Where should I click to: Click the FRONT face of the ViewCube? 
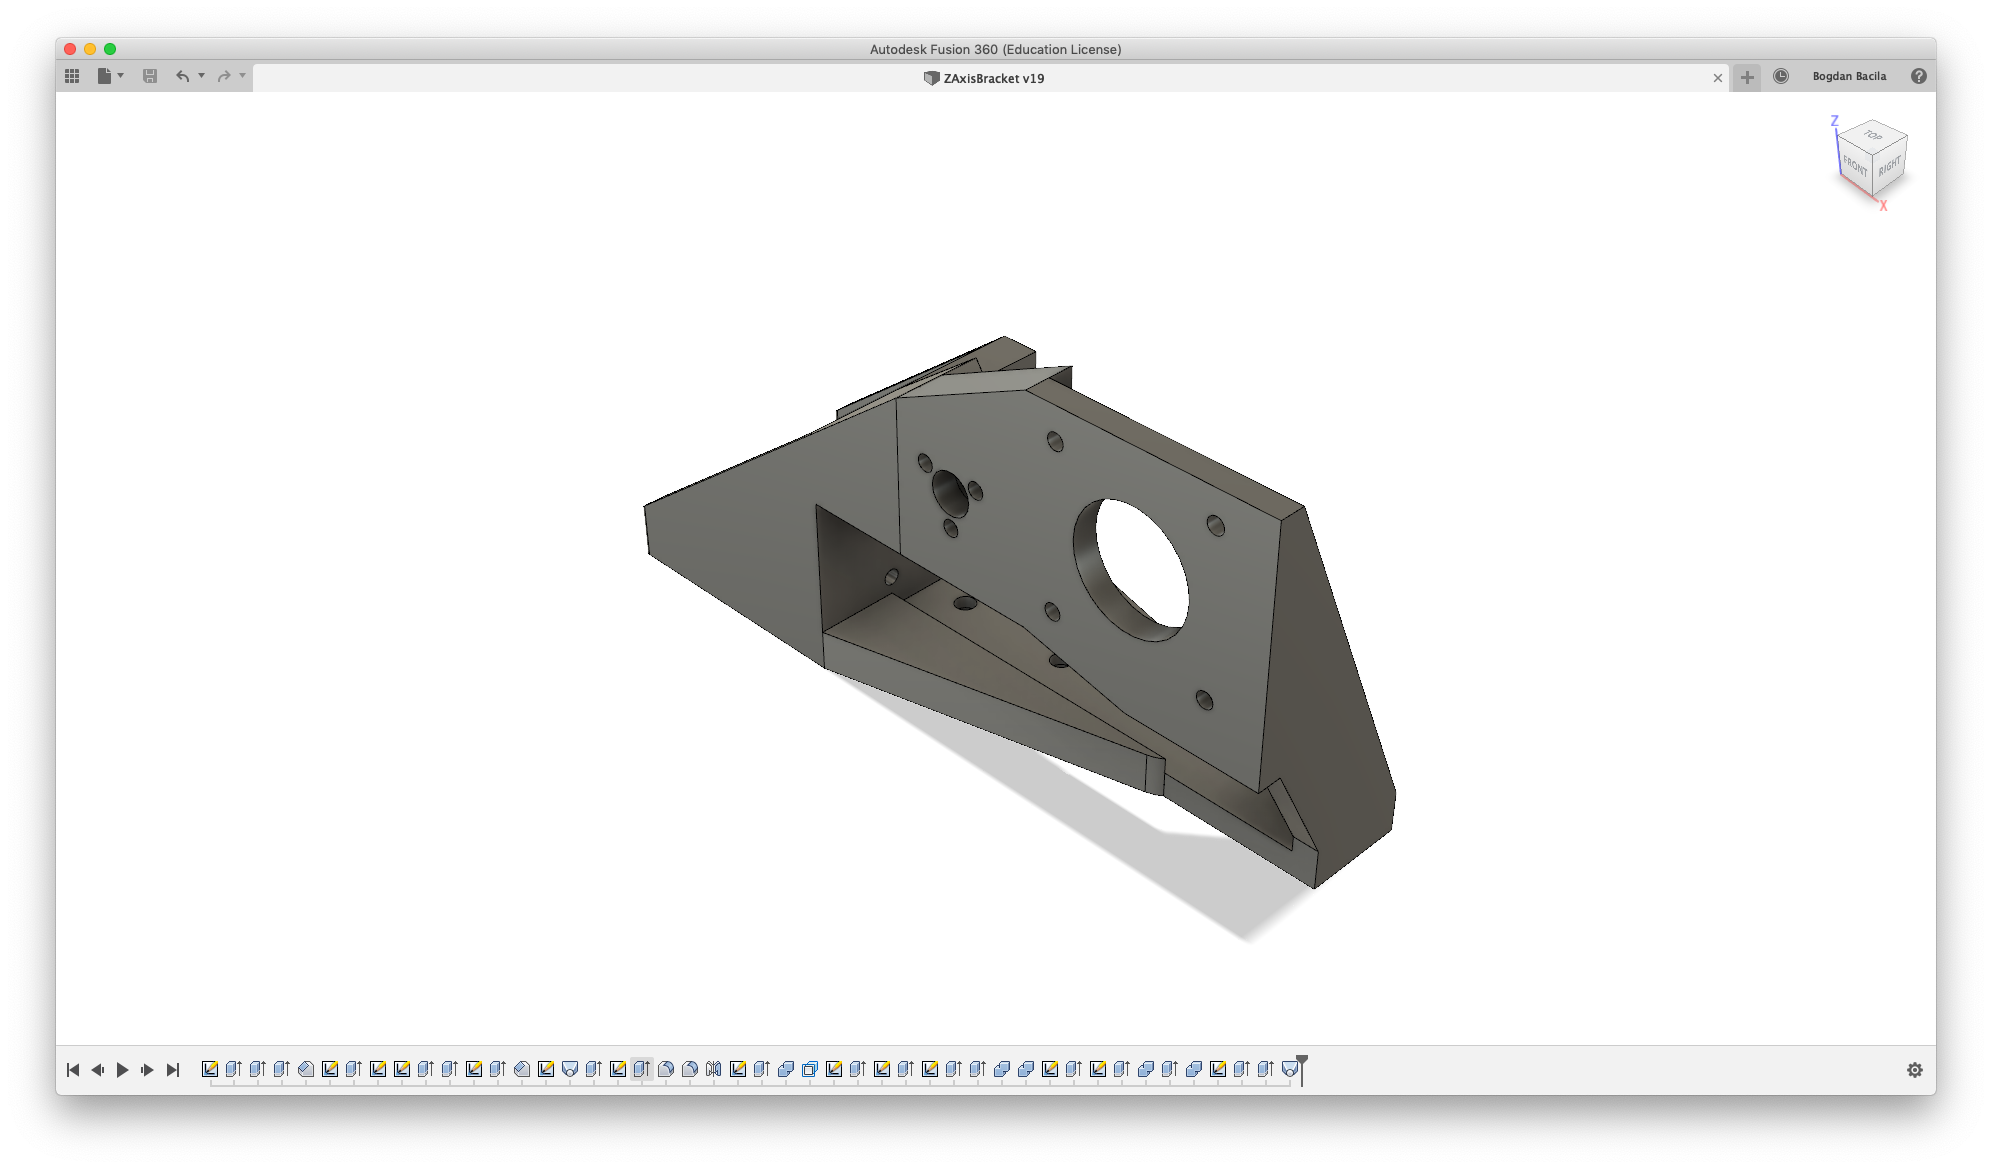pyautogui.click(x=1855, y=166)
